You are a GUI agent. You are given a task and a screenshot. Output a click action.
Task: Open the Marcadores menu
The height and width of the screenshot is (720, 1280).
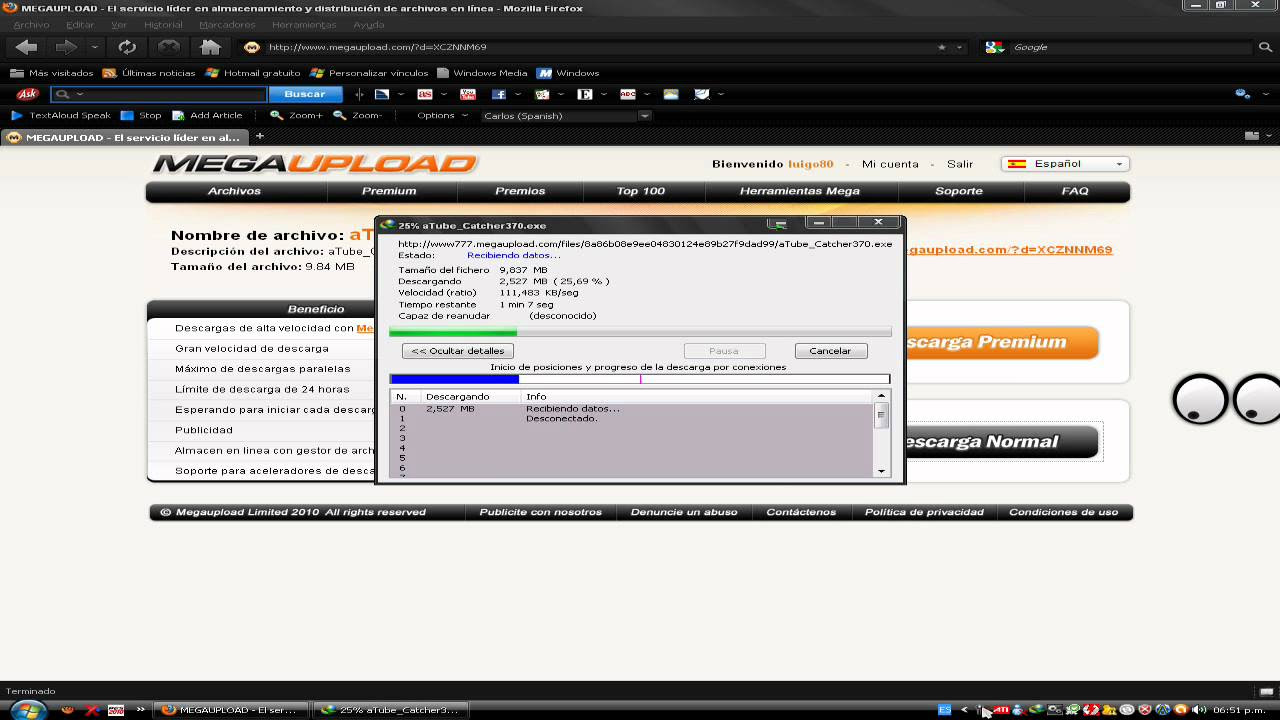[227, 24]
